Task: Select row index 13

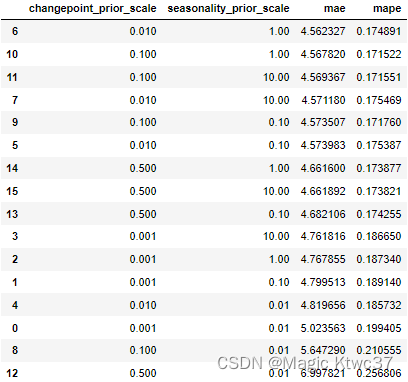Action: tap(12, 214)
